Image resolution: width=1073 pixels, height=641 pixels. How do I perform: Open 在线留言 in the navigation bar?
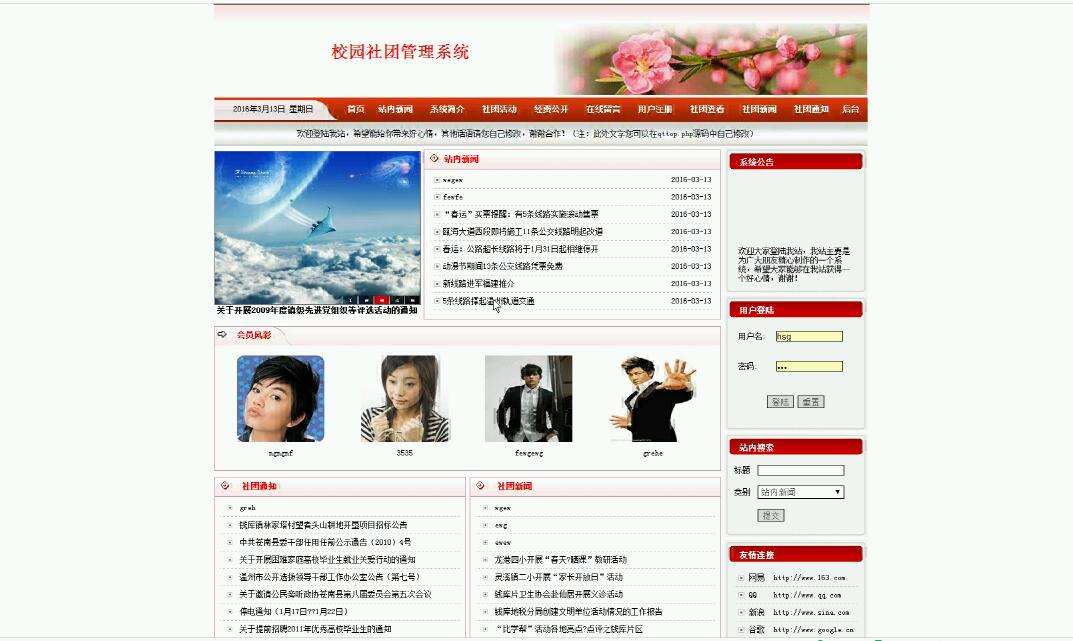(603, 109)
